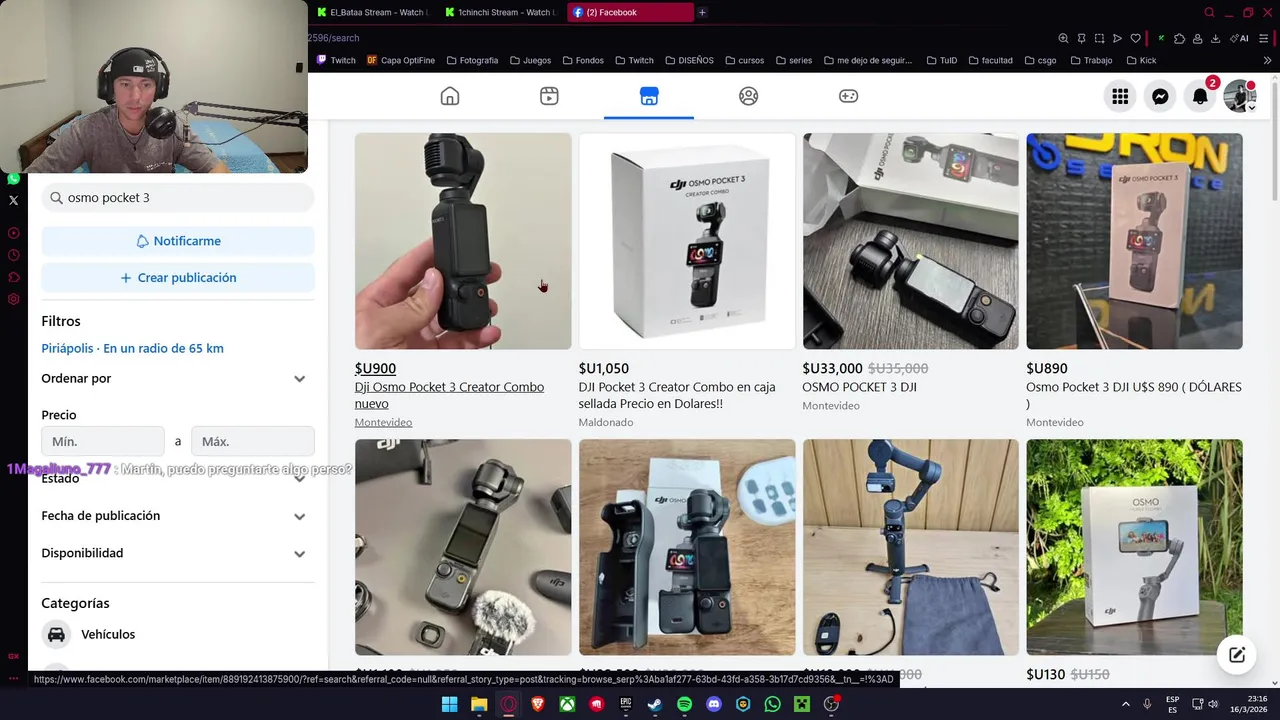Click the browser extensions puzzle icon

[x=1179, y=38]
